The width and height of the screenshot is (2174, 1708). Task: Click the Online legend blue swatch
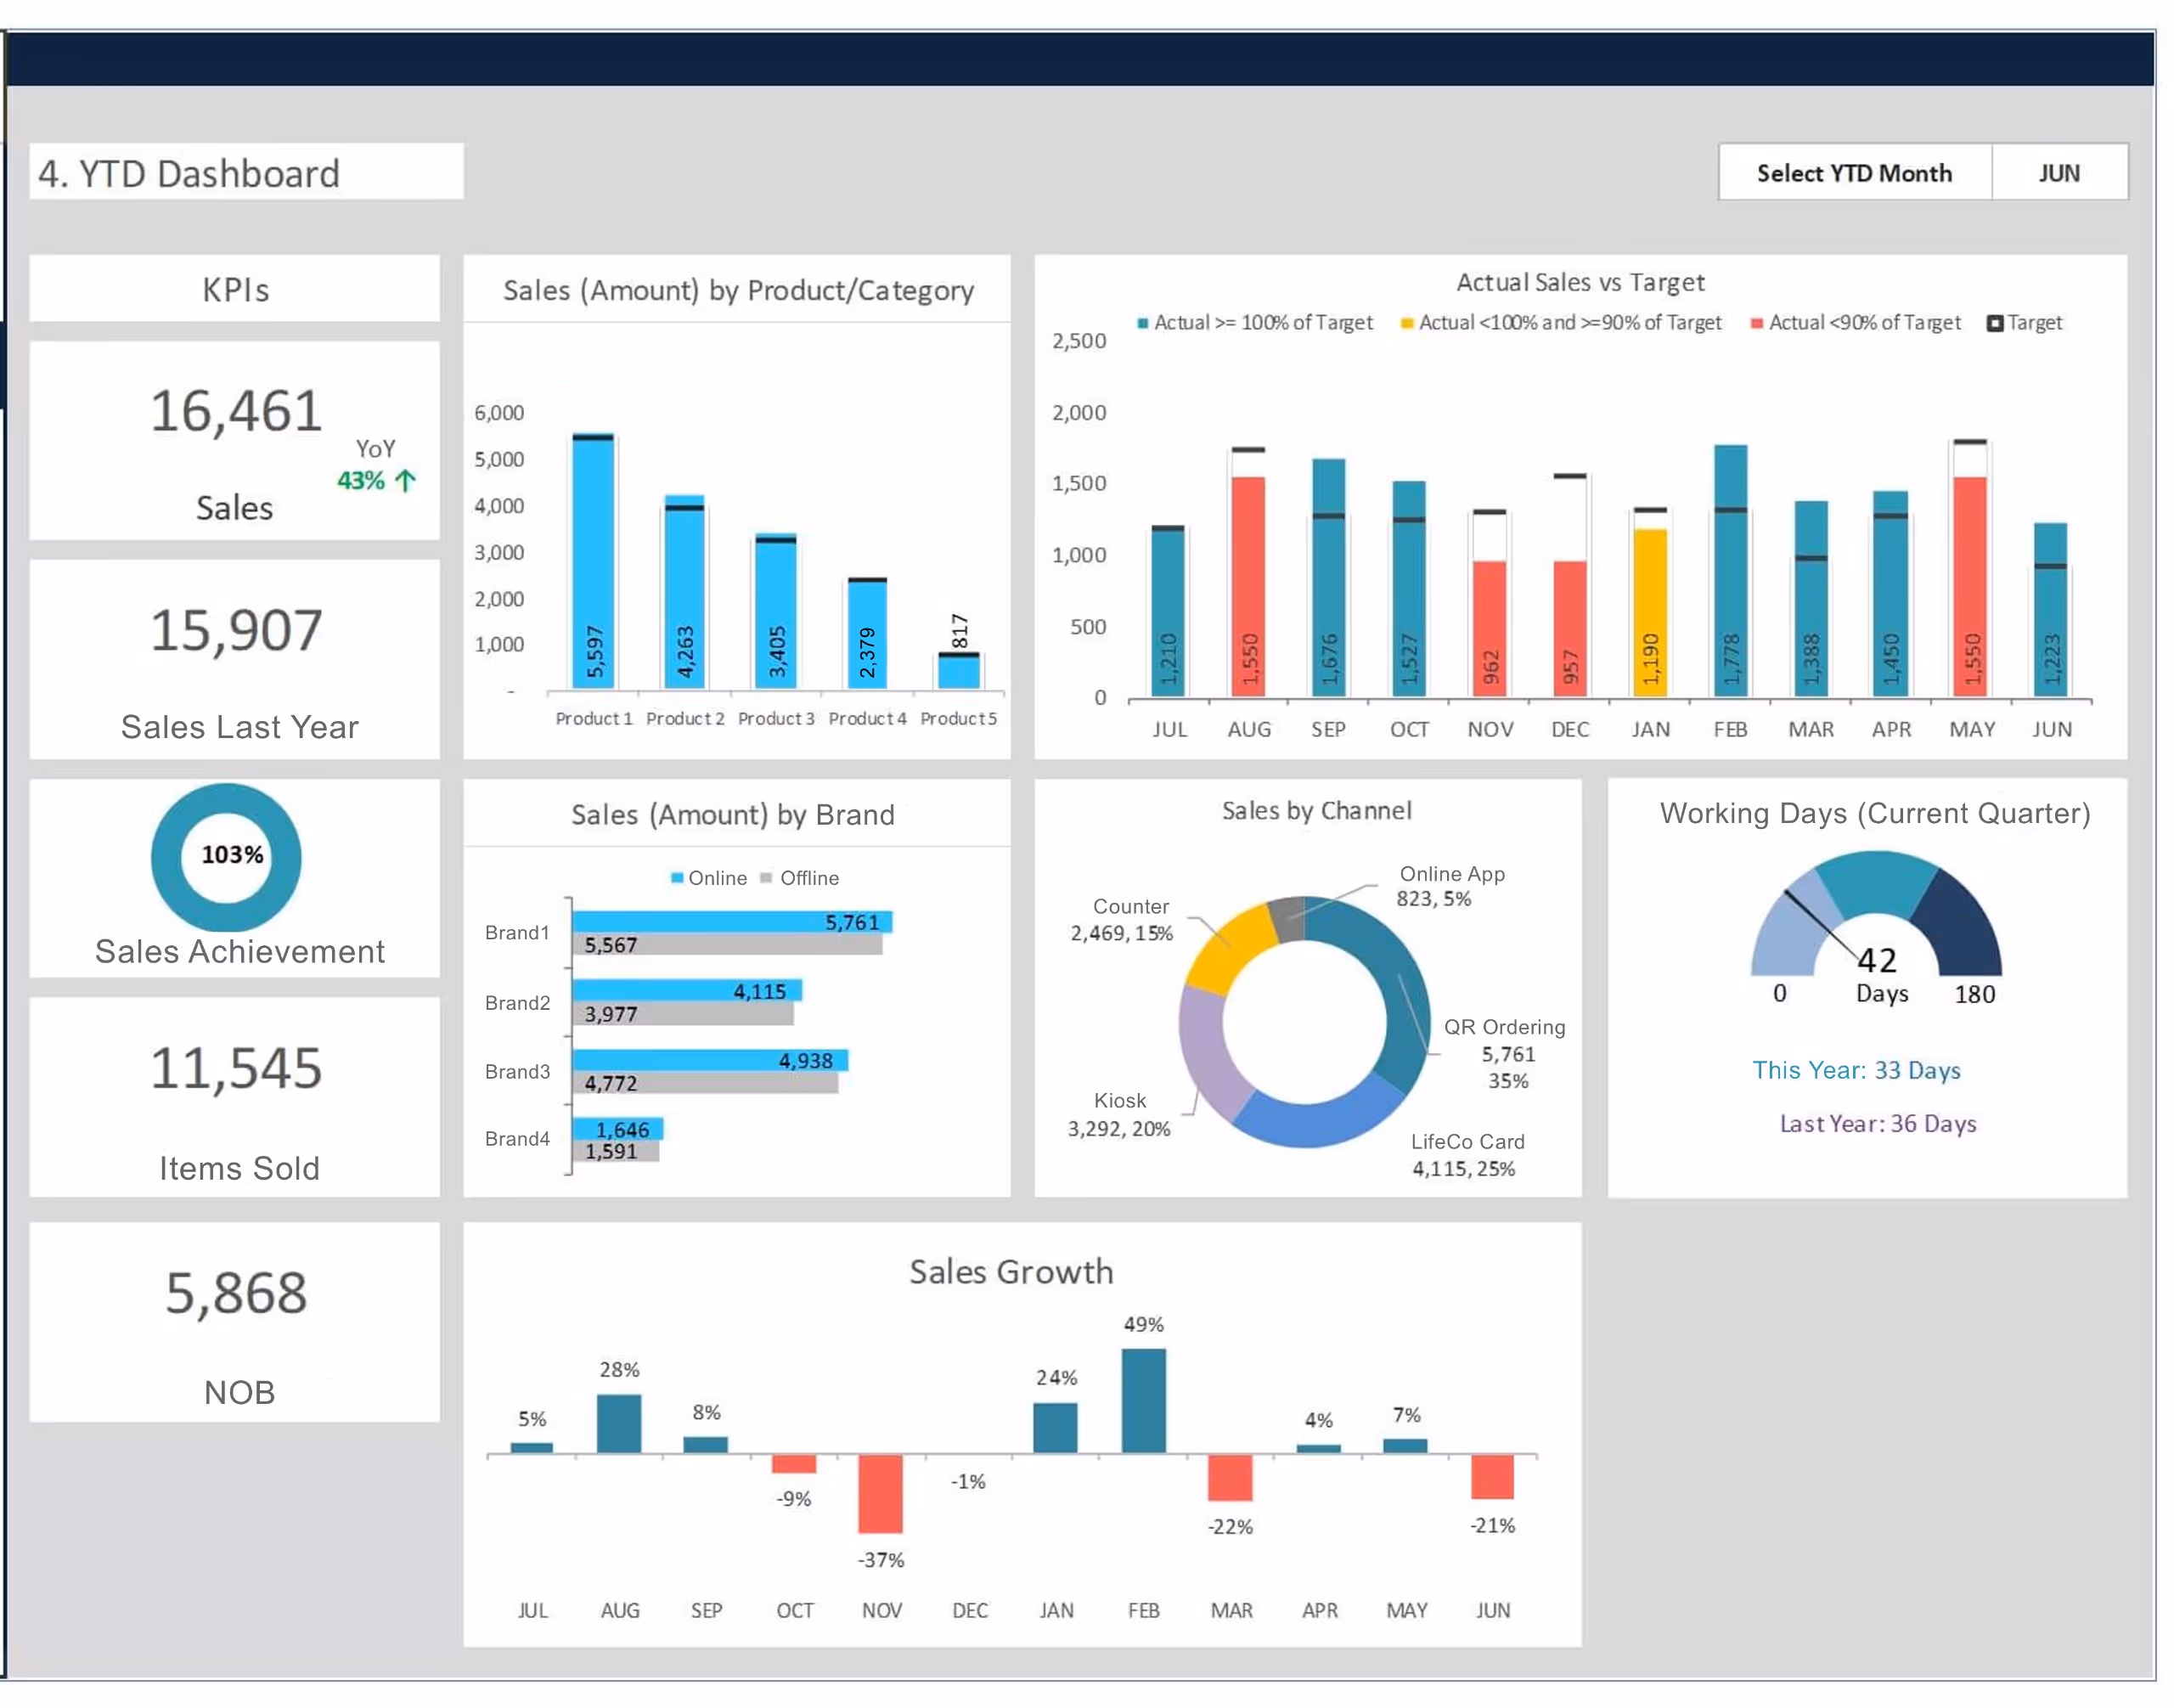click(677, 878)
